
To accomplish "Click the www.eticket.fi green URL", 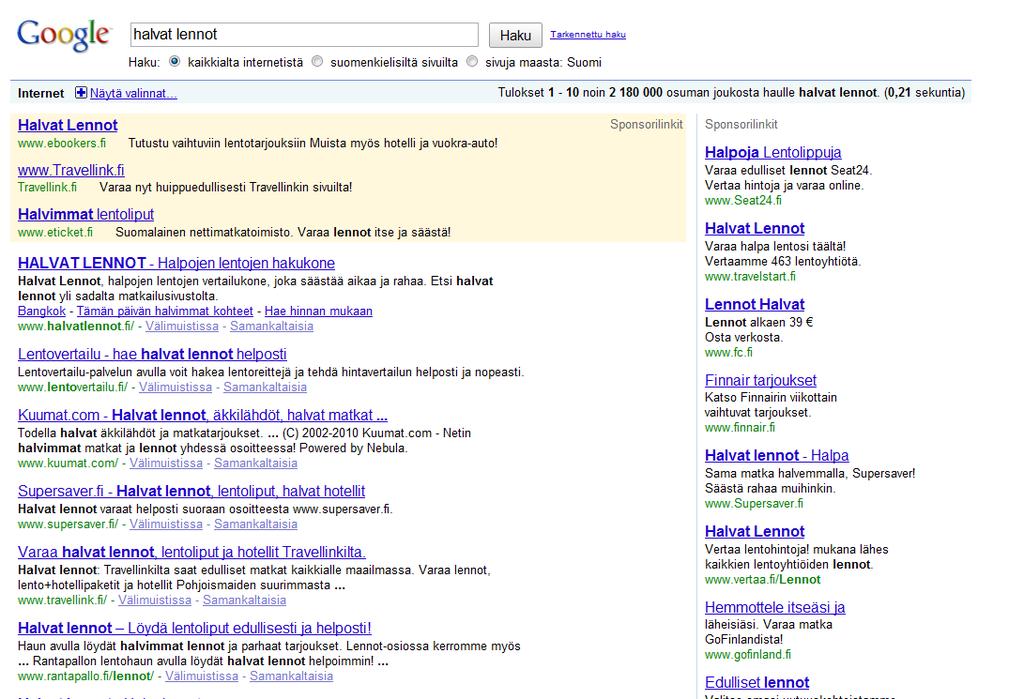I will [x=56, y=232].
